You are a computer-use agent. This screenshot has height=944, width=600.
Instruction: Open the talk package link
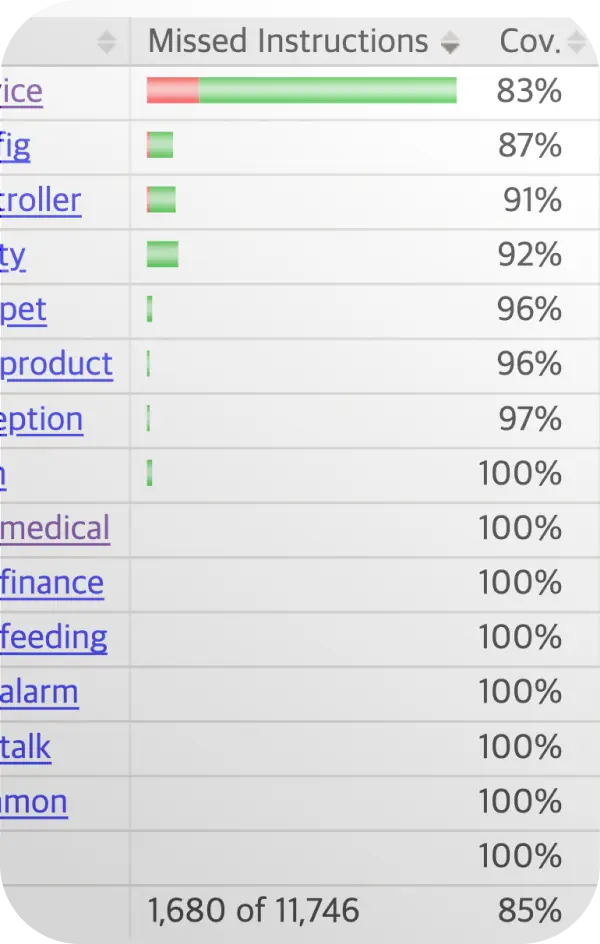25,747
